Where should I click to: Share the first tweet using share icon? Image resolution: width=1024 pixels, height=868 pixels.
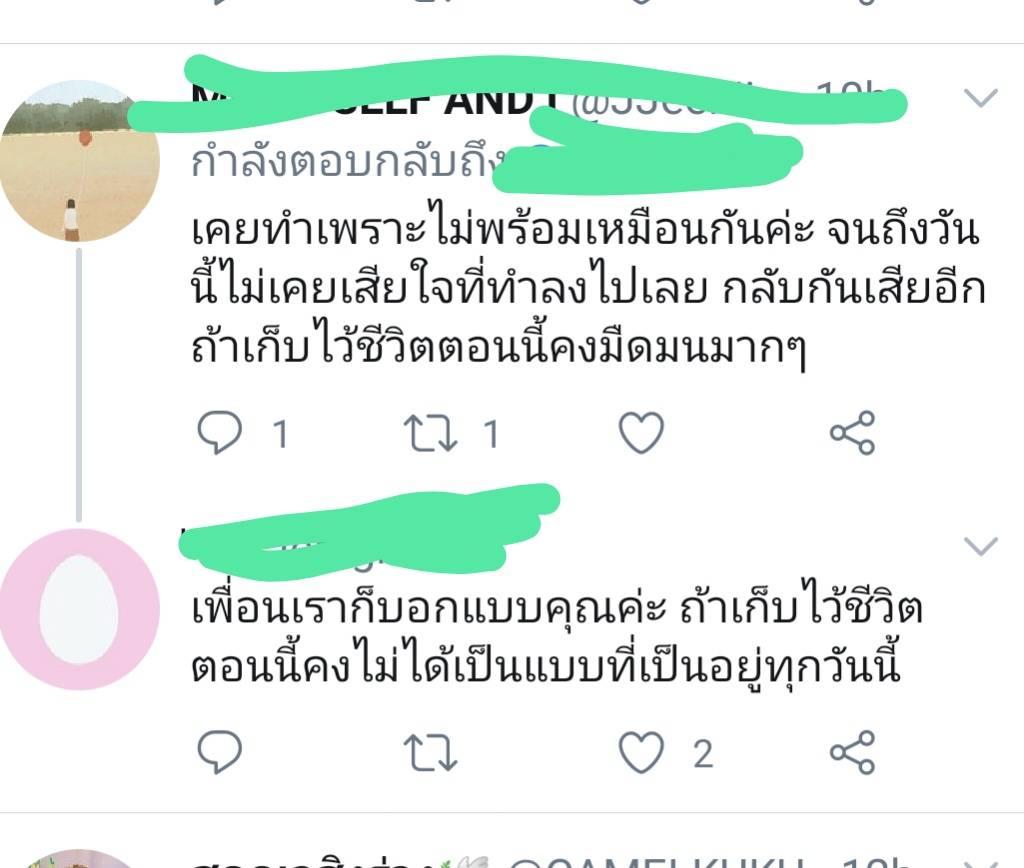[x=852, y=432]
